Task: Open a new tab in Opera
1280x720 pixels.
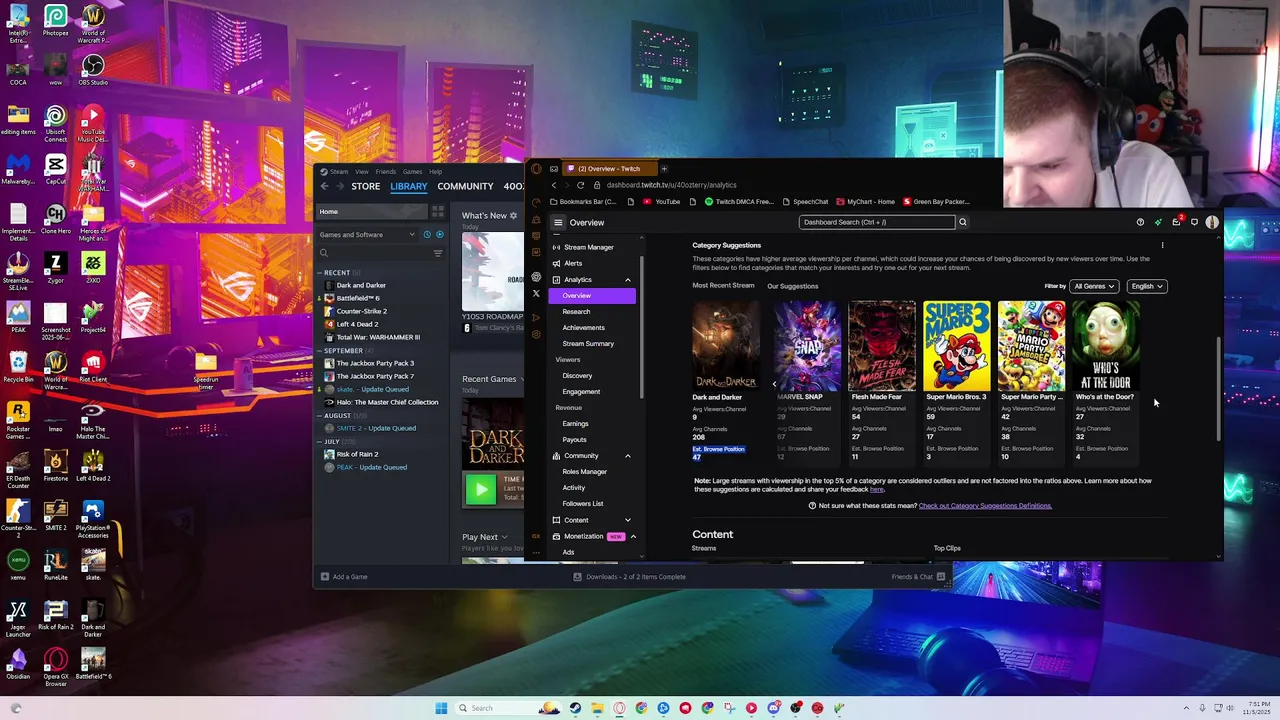Action: point(664,168)
